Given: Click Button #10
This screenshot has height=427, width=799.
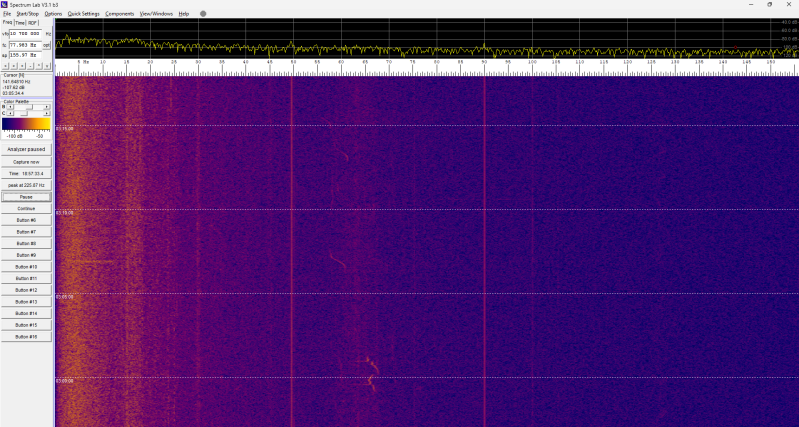Looking at the screenshot, I should tap(26, 267).
